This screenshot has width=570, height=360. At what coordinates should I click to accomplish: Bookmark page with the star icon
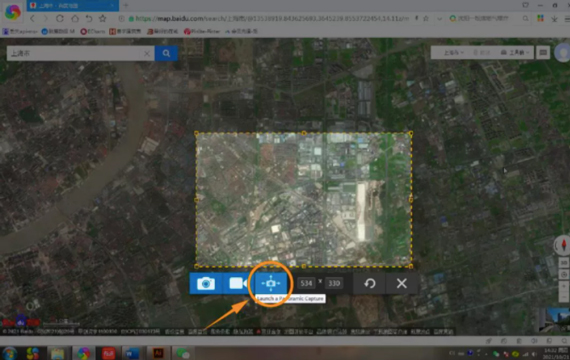point(426,18)
